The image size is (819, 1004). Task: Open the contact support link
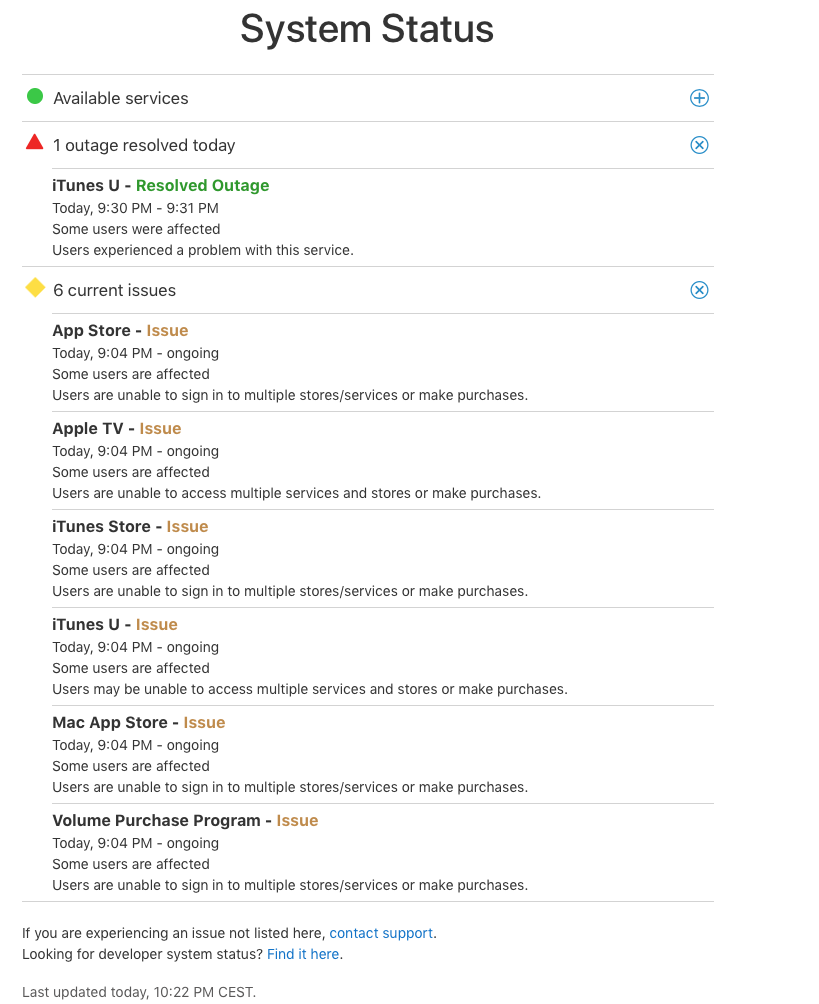381,933
